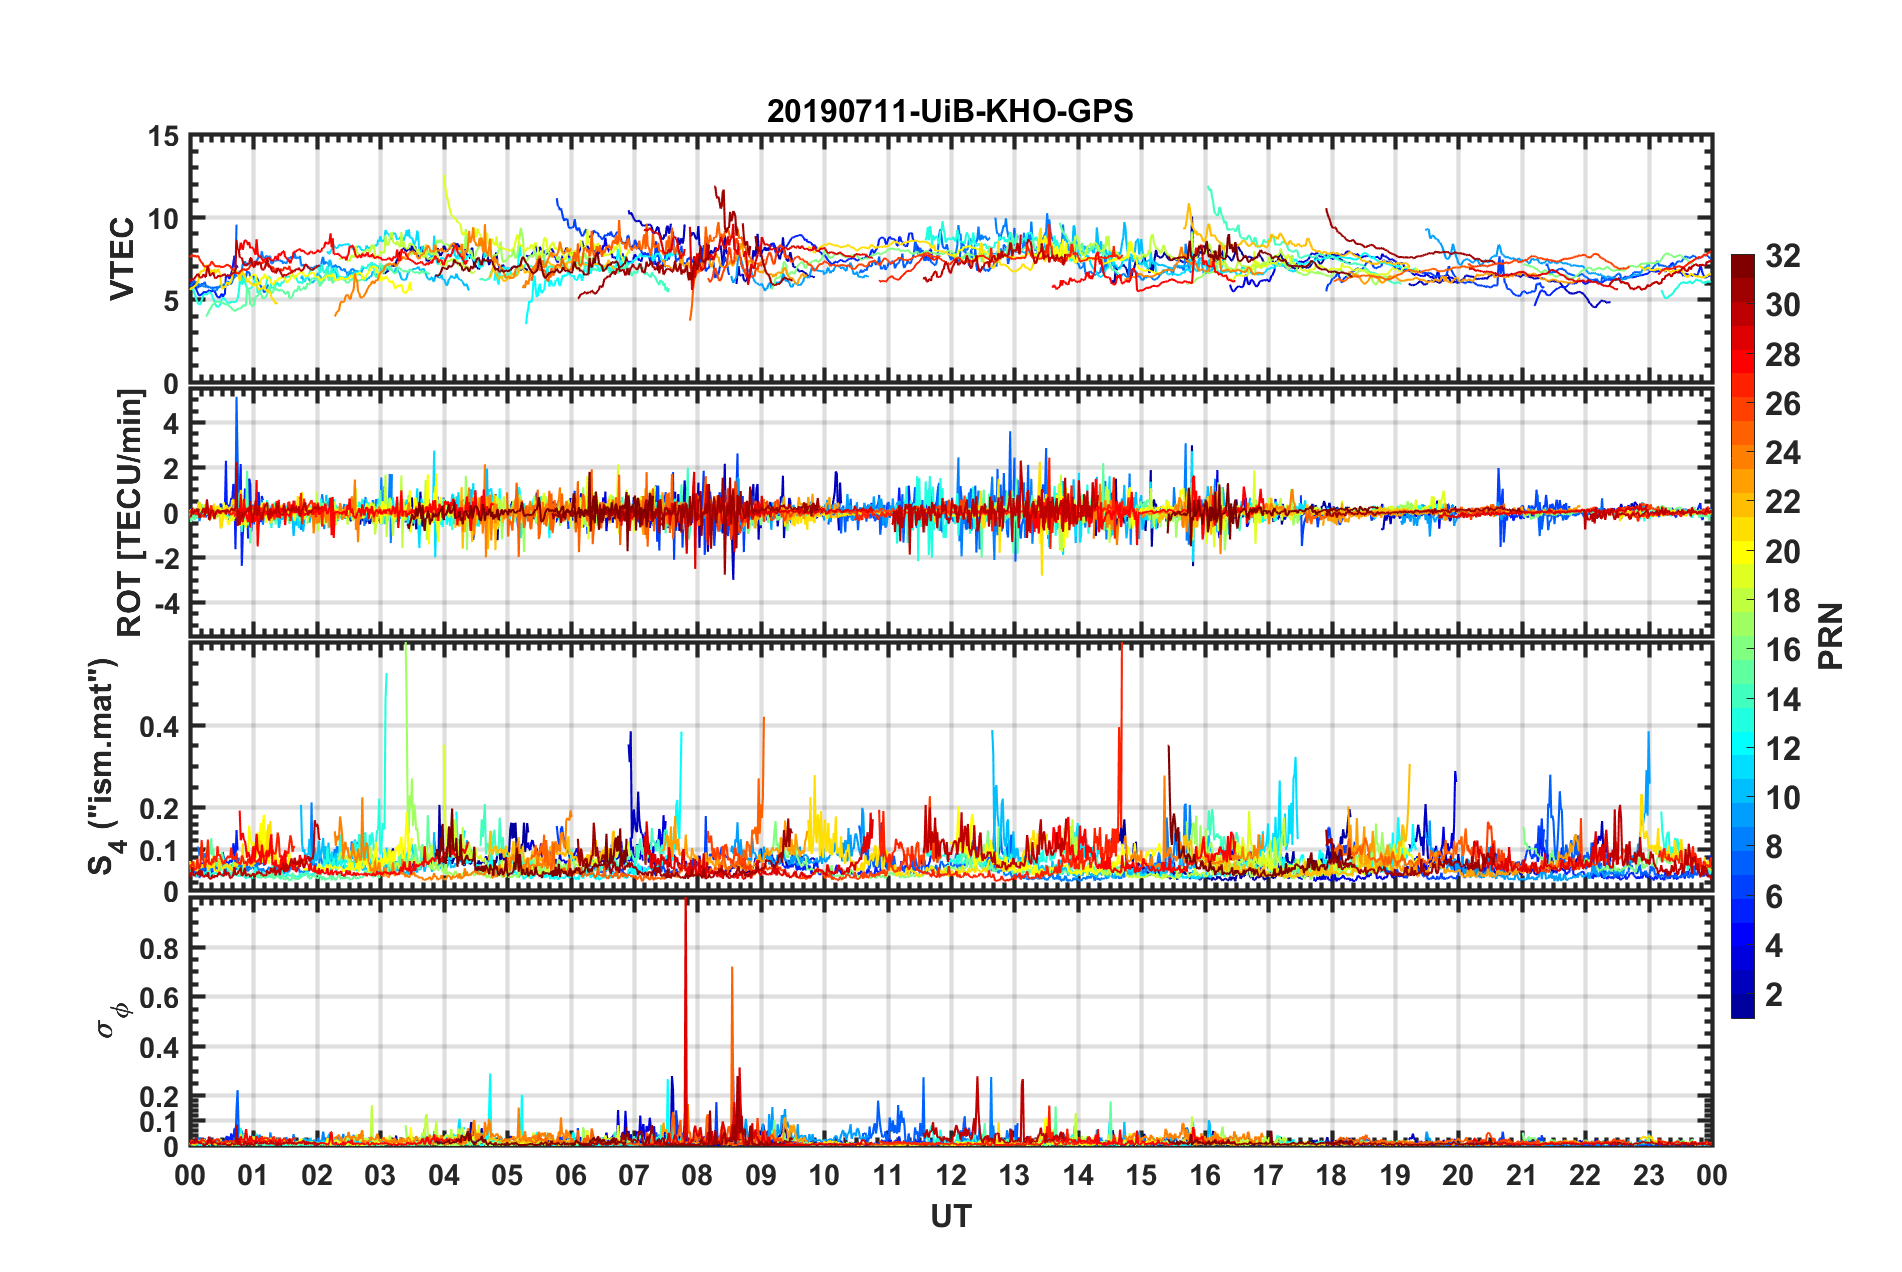Click colorbar tick label 22
Screen dimensions: 1902x1272
tap(1782, 502)
